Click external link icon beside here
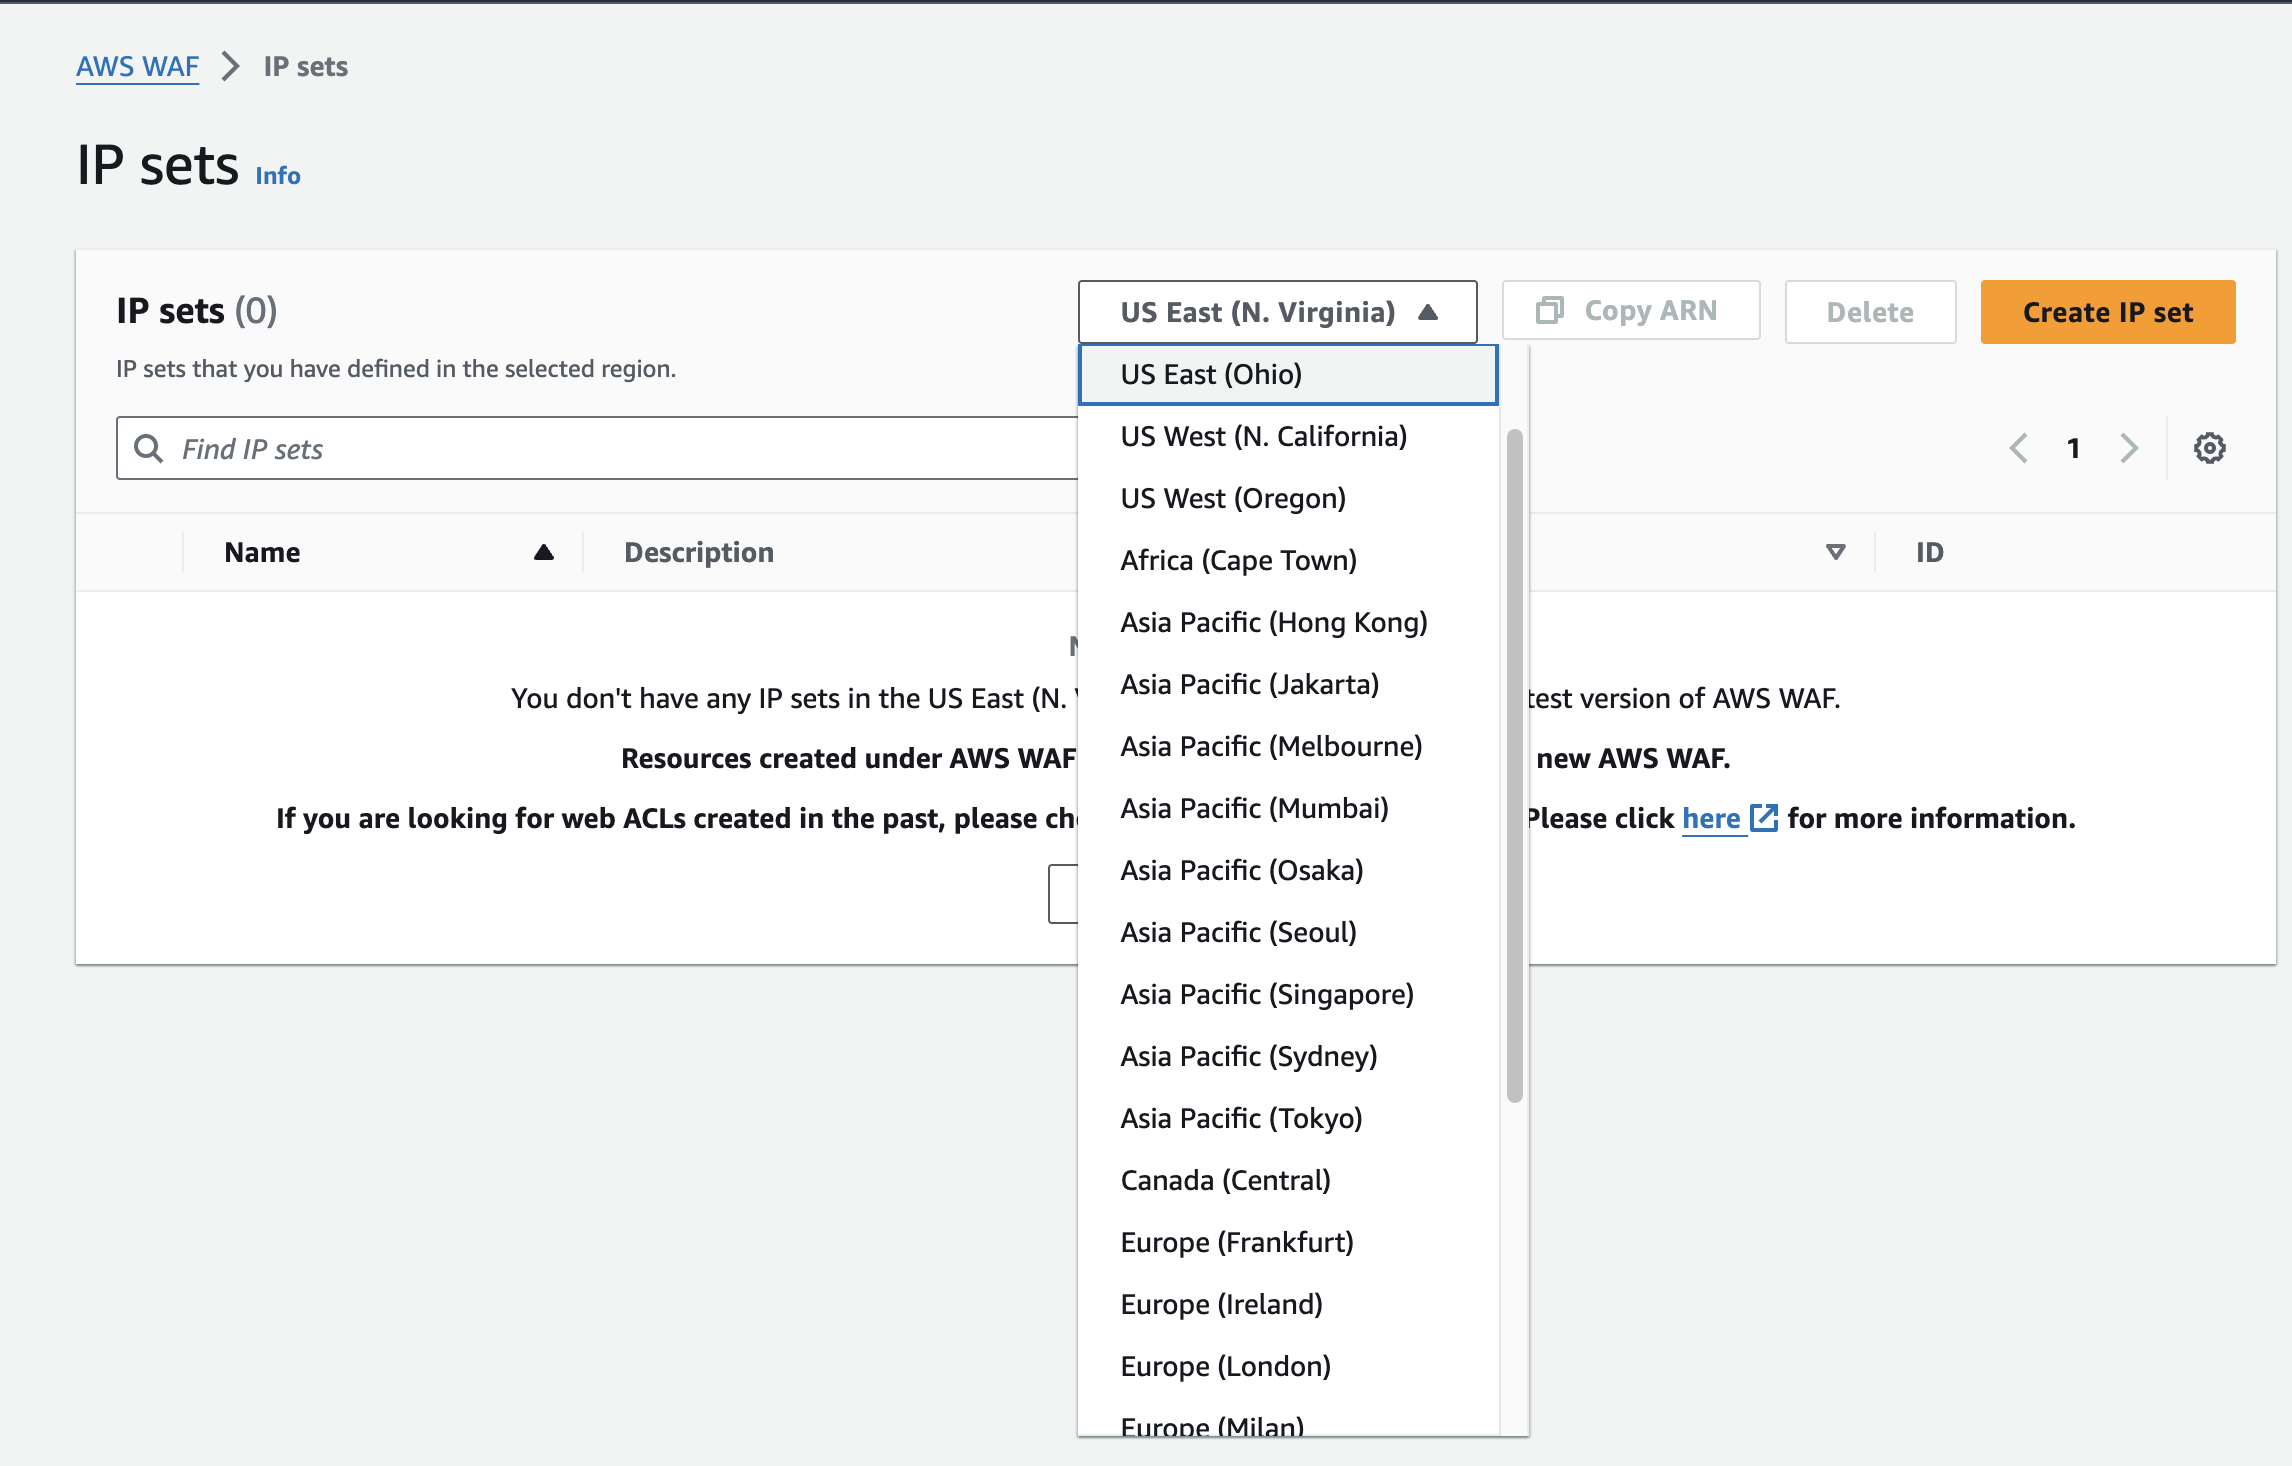 tap(1763, 818)
